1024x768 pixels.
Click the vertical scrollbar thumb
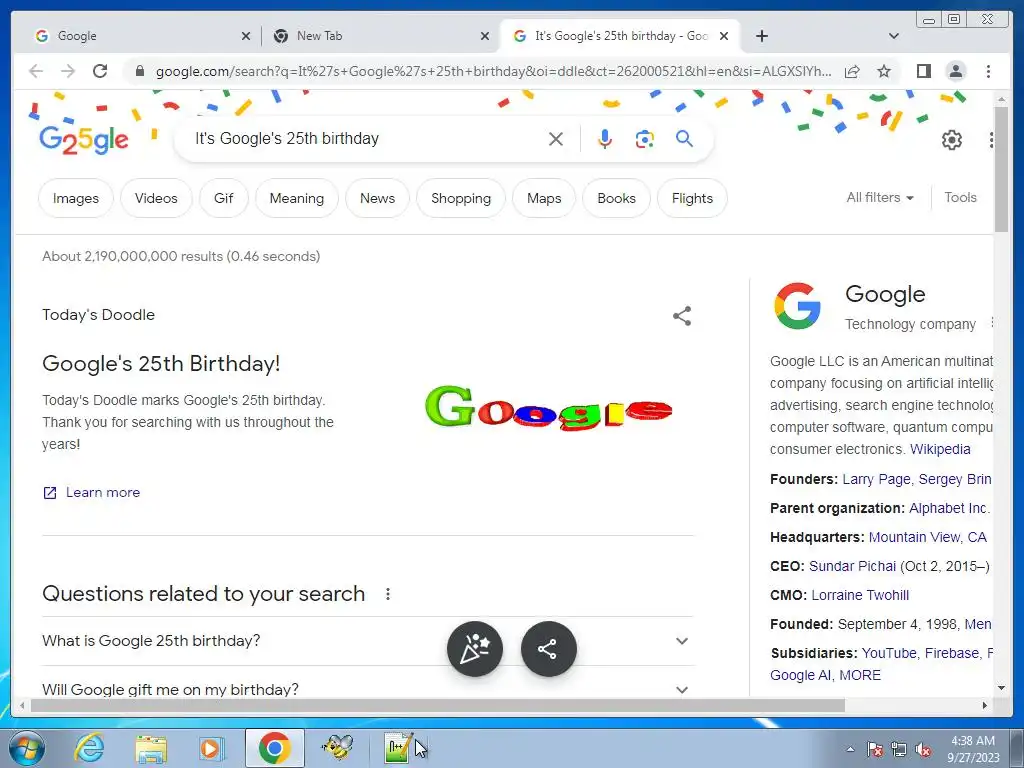(1001, 168)
